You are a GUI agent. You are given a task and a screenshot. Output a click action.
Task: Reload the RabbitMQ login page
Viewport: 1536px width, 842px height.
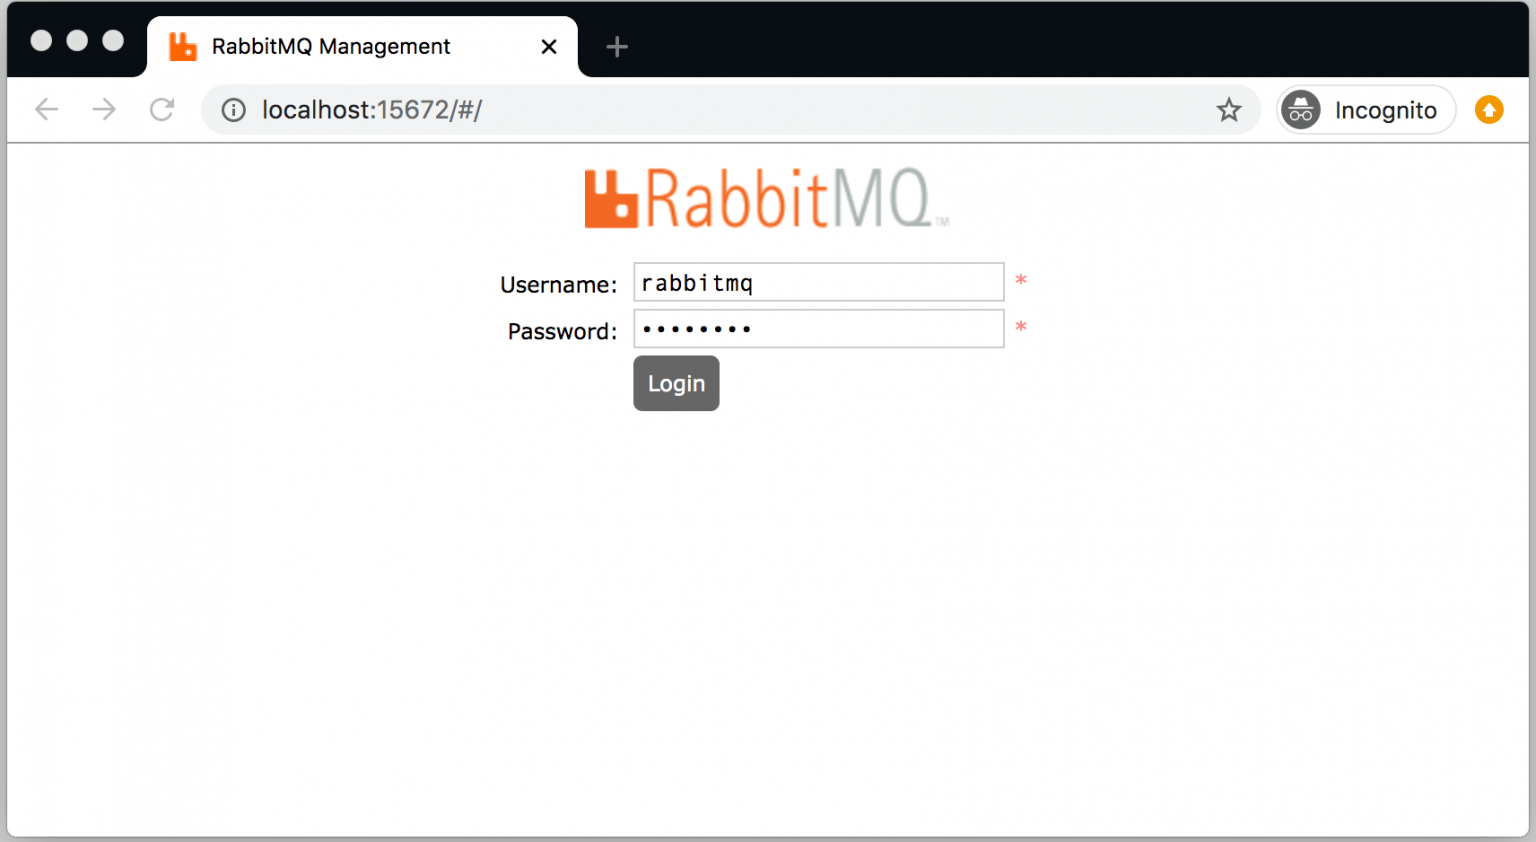point(161,110)
